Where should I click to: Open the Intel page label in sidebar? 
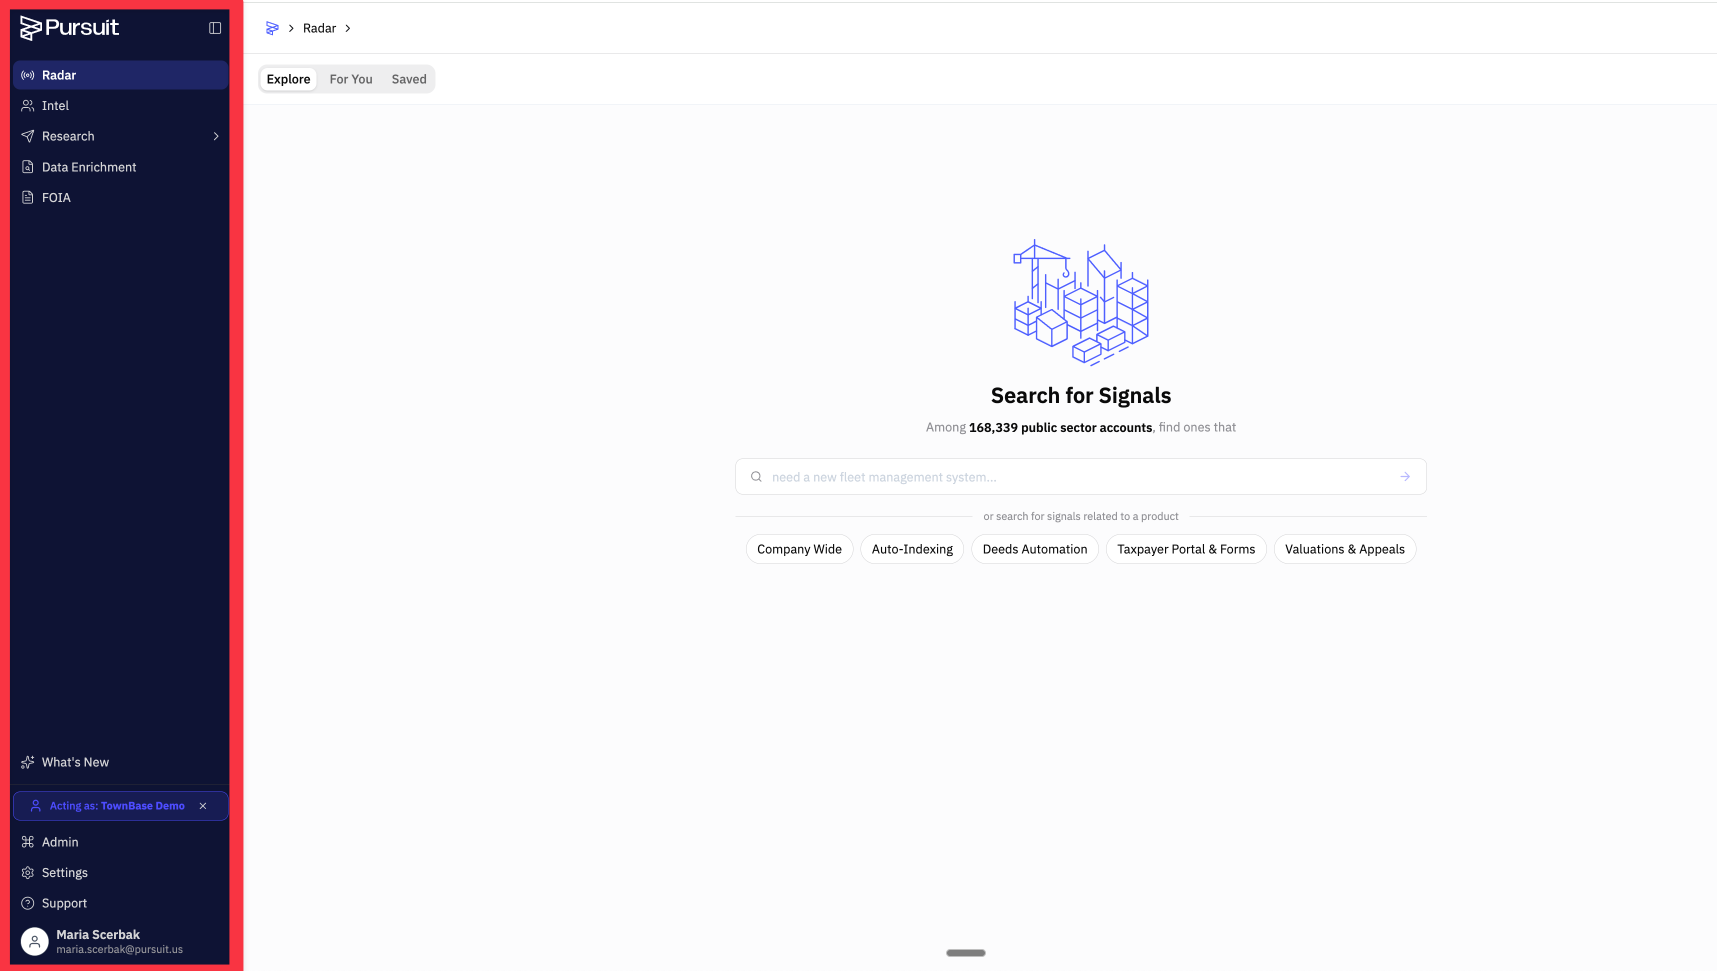click(55, 106)
